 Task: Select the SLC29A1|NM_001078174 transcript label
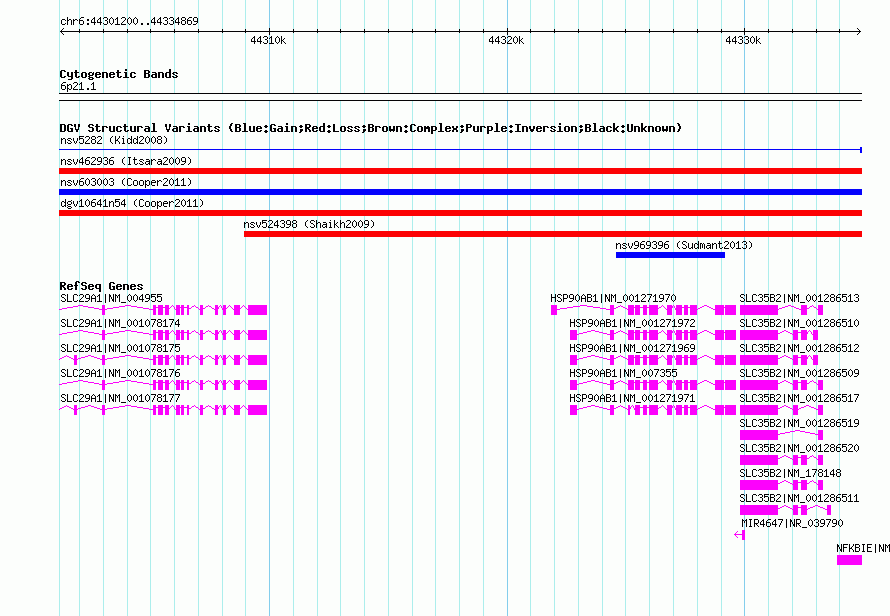point(120,323)
